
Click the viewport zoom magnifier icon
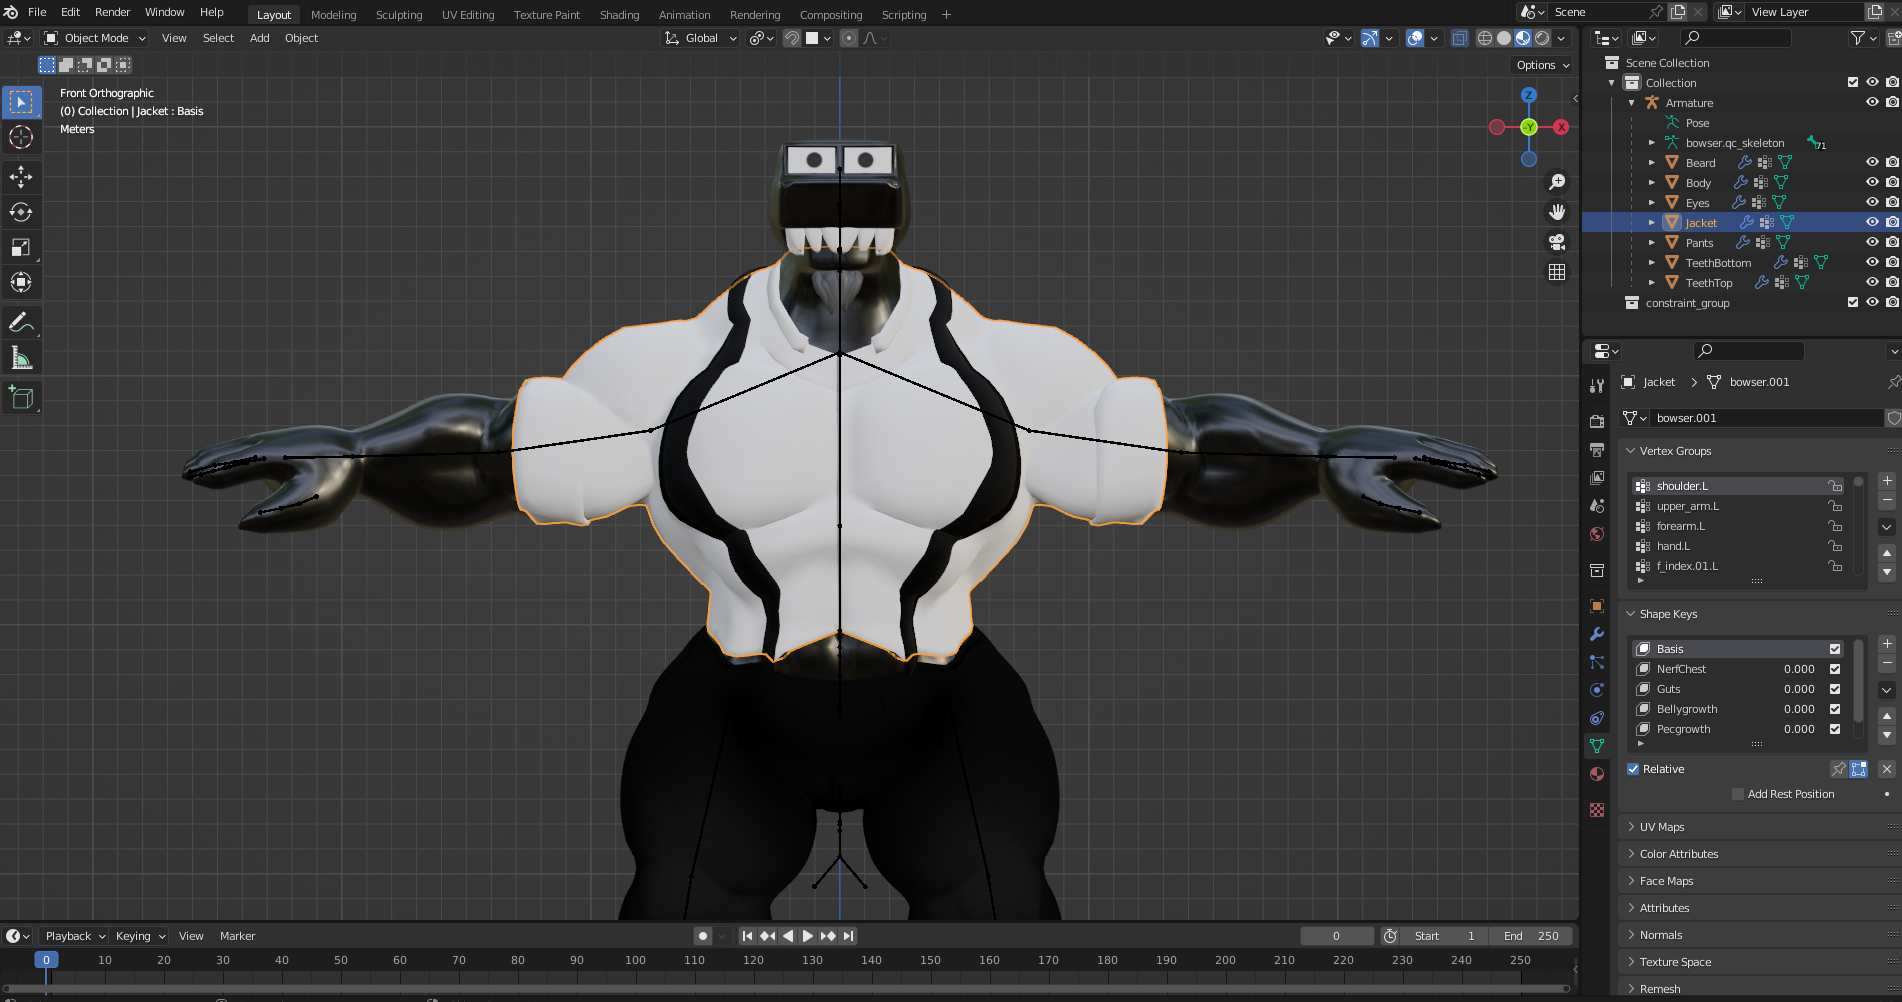click(1557, 182)
